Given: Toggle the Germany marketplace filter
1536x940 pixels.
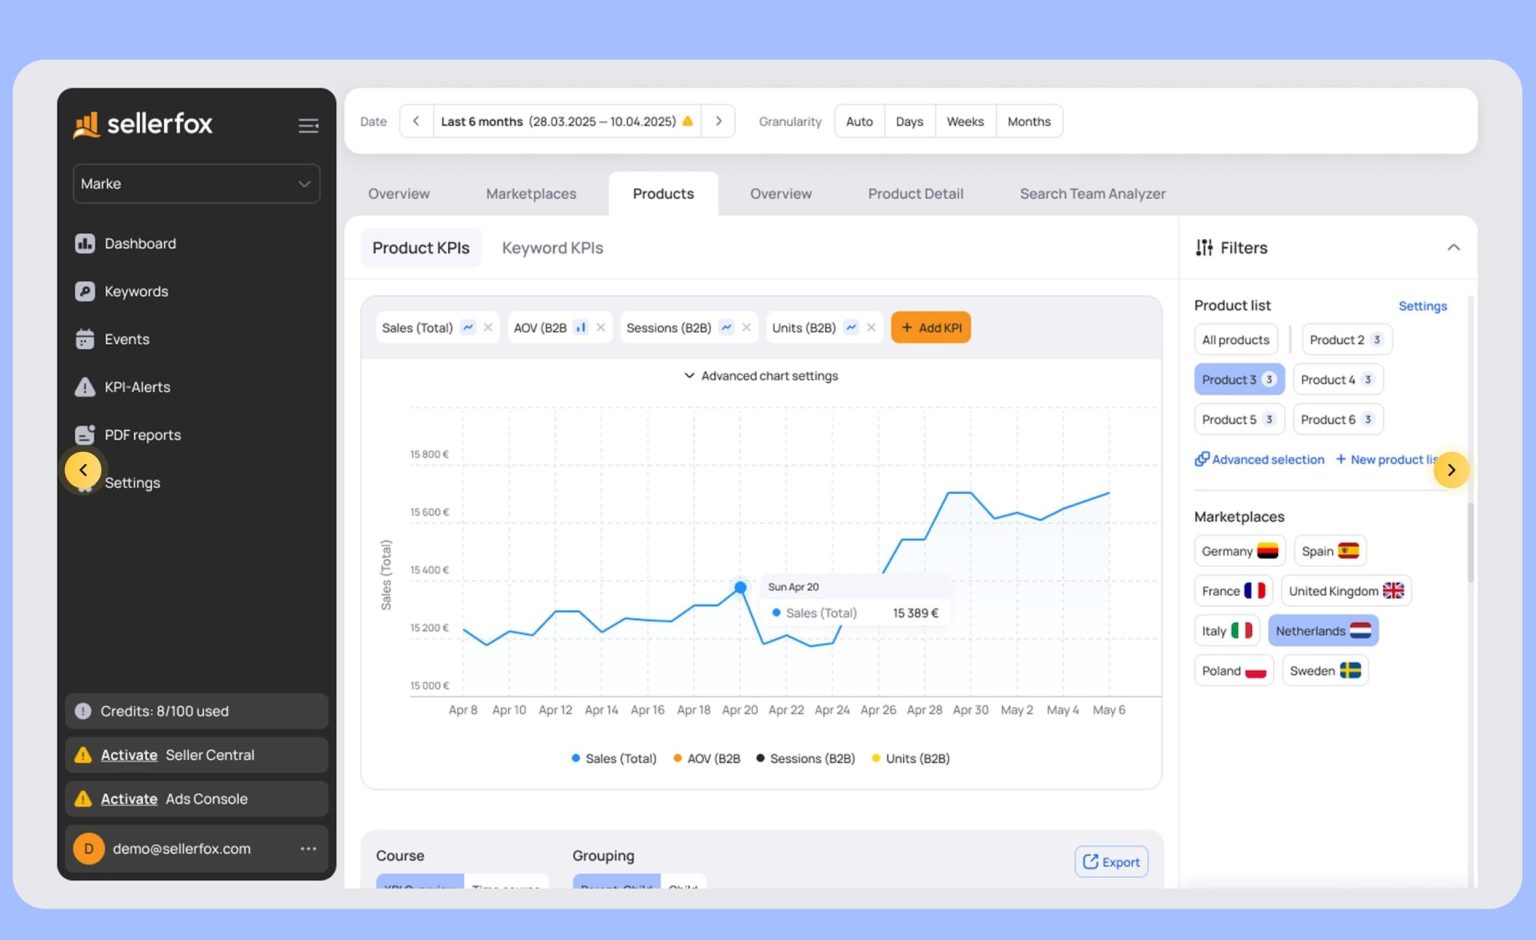Looking at the screenshot, I should coord(1240,551).
